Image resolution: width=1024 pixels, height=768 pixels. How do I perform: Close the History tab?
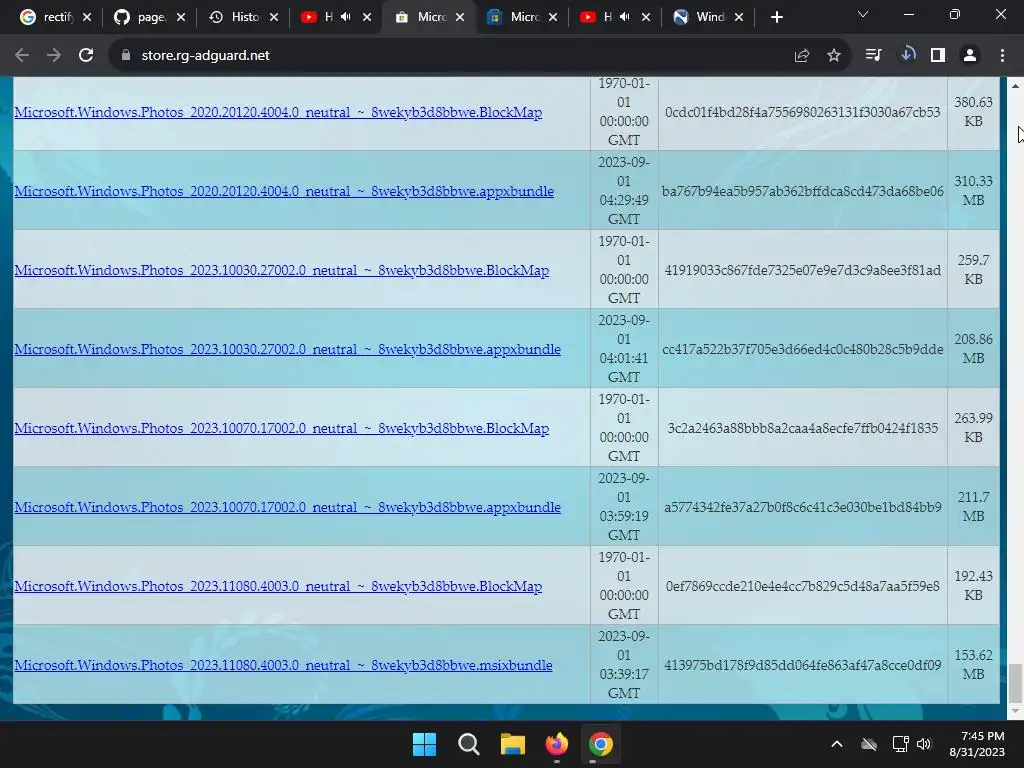[x=274, y=17]
